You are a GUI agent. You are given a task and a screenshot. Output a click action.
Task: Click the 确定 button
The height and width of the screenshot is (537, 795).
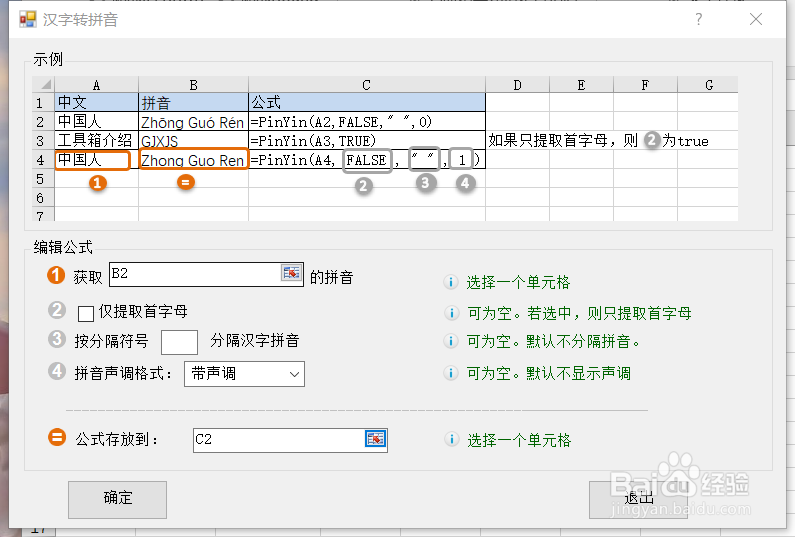(x=118, y=499)
